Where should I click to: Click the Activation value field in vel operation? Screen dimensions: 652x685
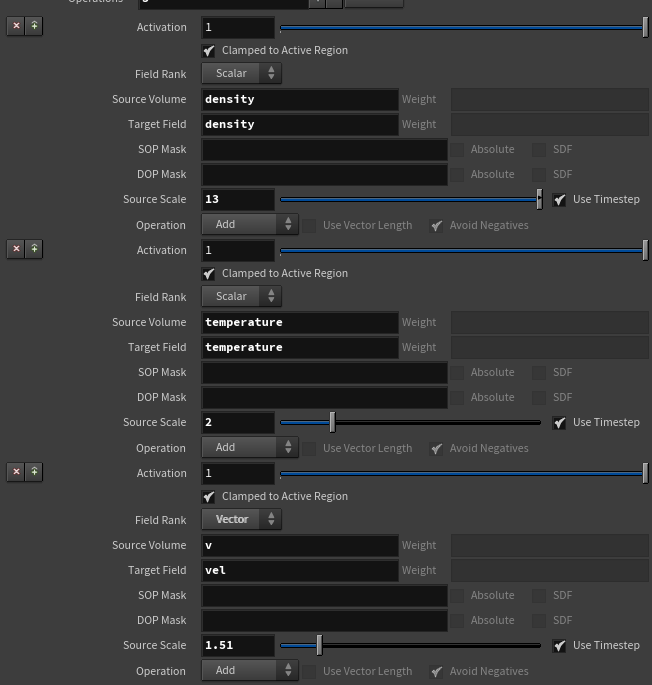238,473
